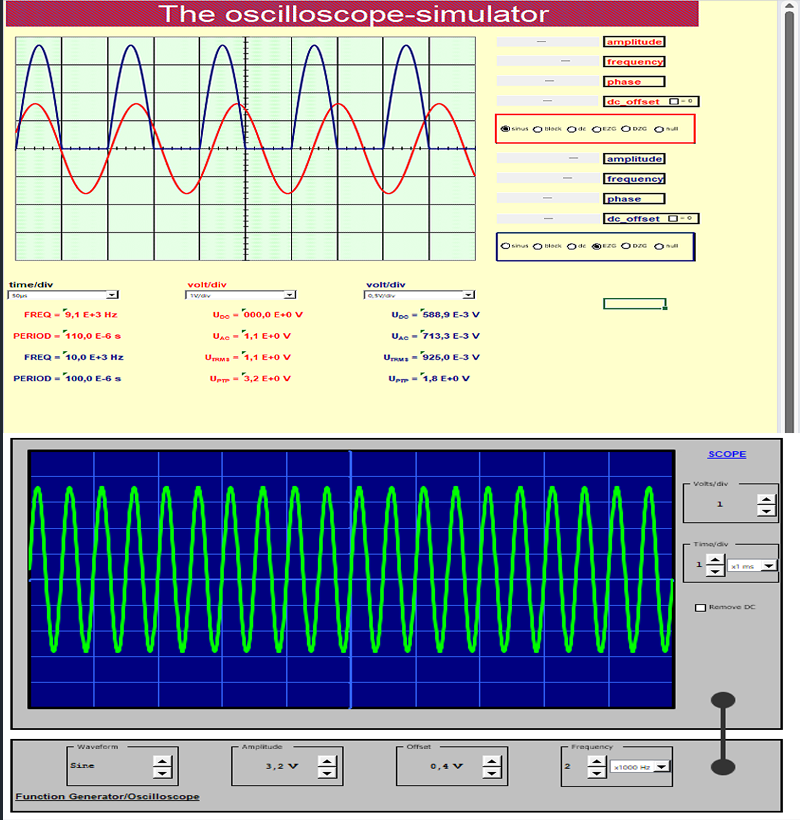800x820 pixels.
Task: Click the Waveform up arrow stepper
Action: (x=163, y=761)
